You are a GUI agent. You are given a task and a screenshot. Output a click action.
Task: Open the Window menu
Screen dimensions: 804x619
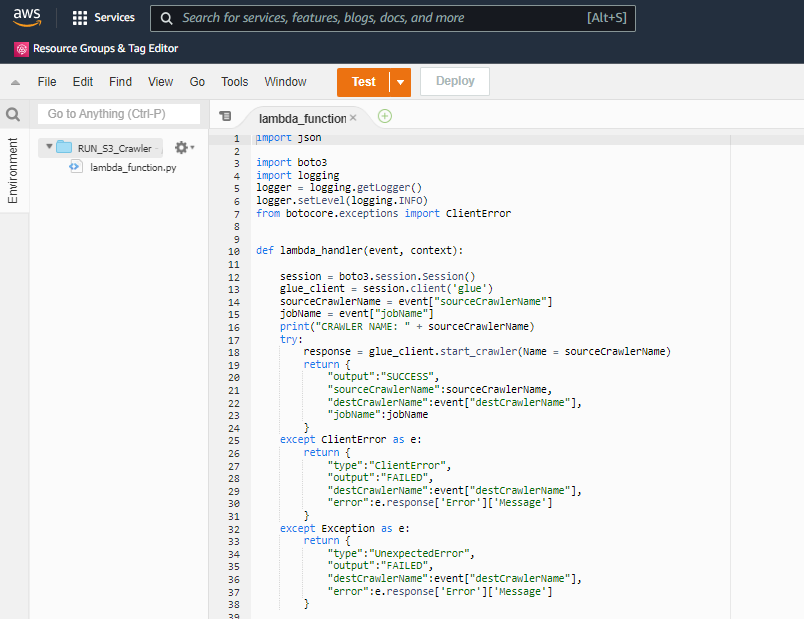(285, 82)
